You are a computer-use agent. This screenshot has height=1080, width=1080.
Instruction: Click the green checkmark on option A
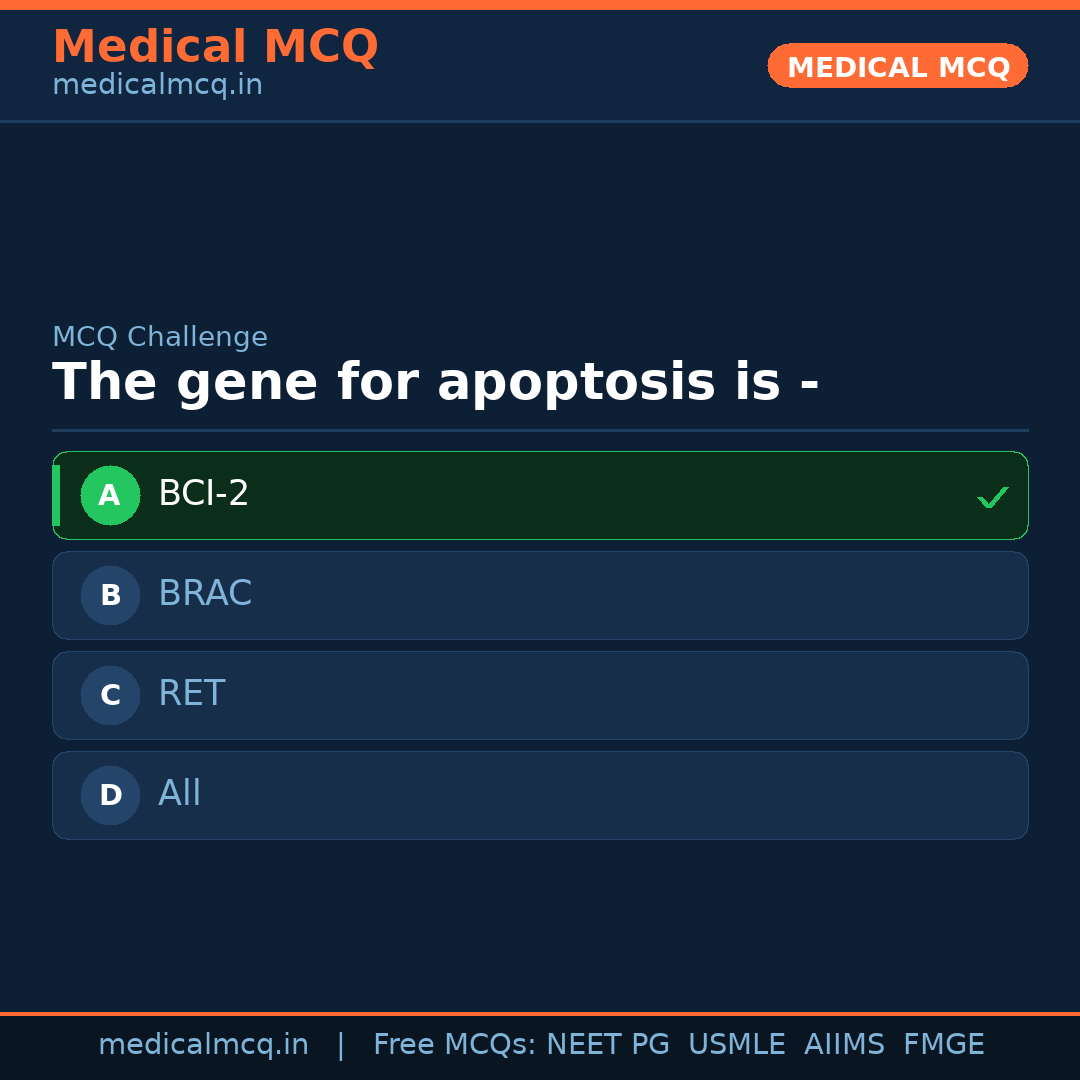point(992,497)
